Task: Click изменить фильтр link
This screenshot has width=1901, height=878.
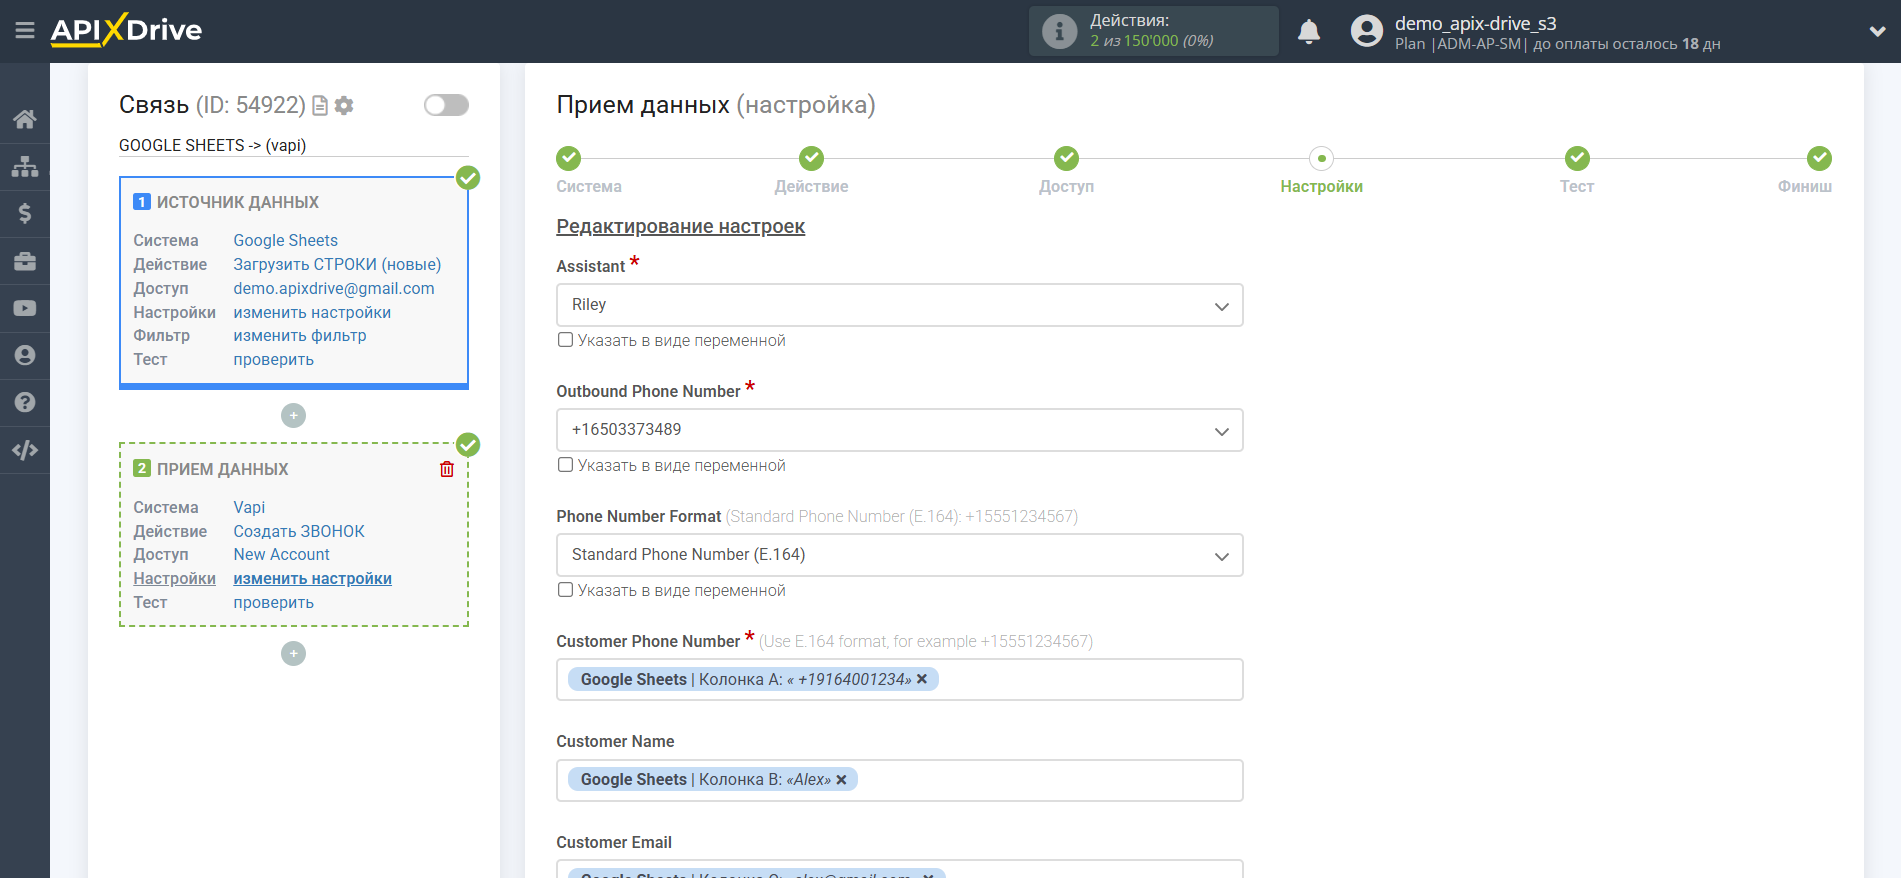Action: [300, 335]
